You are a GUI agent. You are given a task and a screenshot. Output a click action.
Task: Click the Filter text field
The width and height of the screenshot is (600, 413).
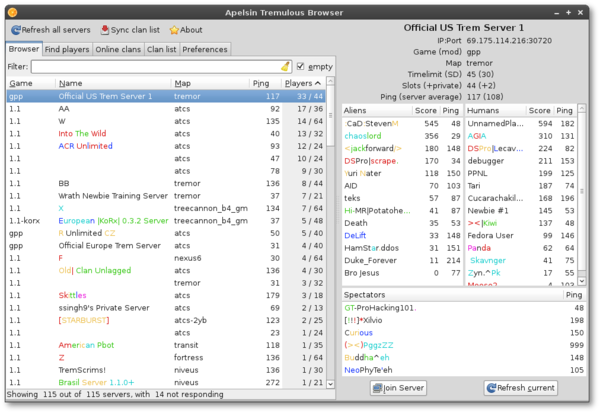pos(161,67)
